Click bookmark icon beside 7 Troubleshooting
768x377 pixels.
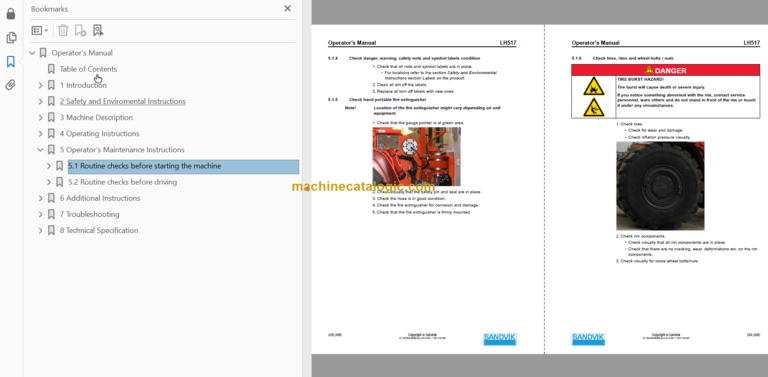[x=51, y=214]
